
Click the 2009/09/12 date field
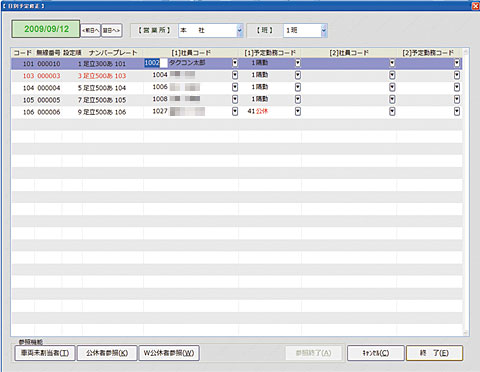pyautogui.click(x=46, y=29)
